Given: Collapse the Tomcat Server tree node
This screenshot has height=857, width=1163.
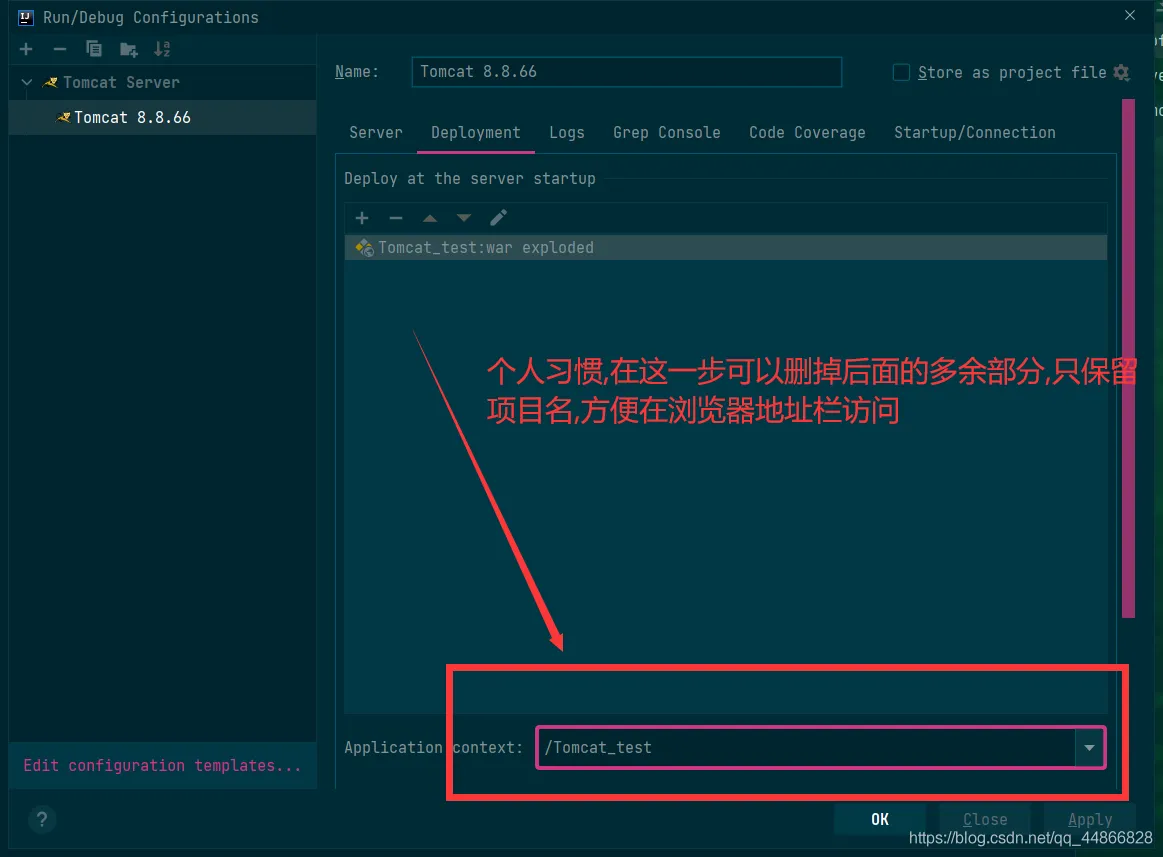Looking at the screenshot, I should (27, 82).
